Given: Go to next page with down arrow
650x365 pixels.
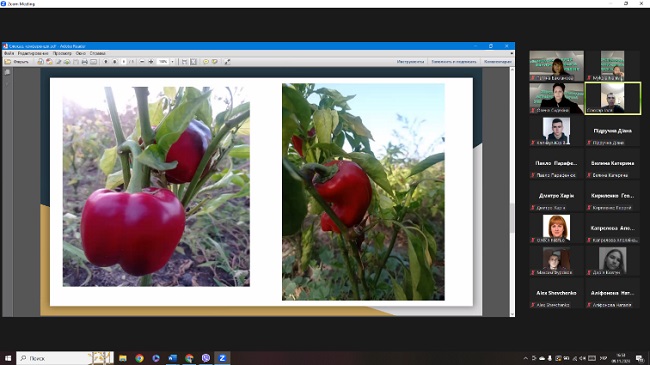Looking at the screenshot, I should [x=115, y=61].
